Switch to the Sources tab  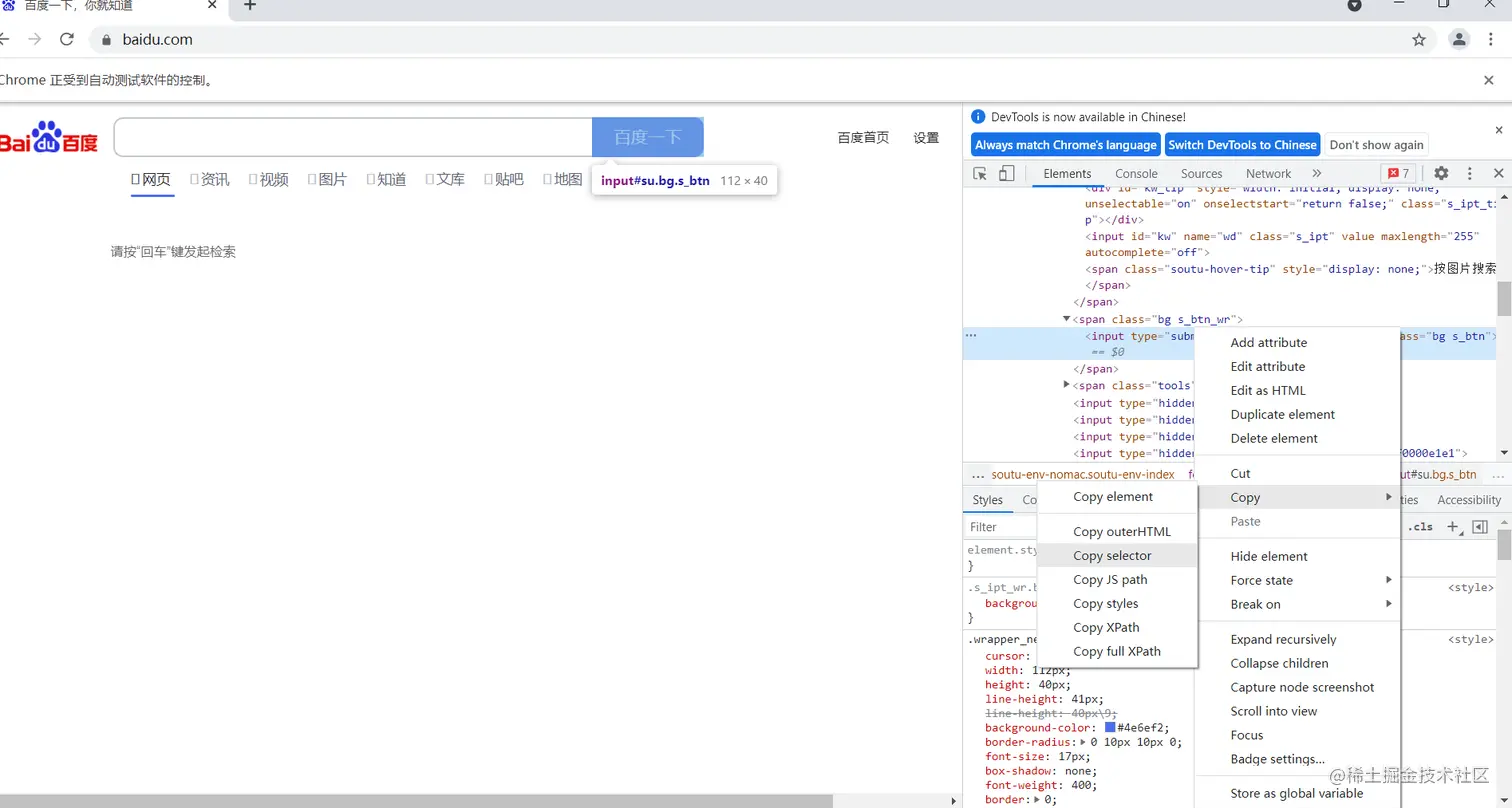[x=1201, y=173]
